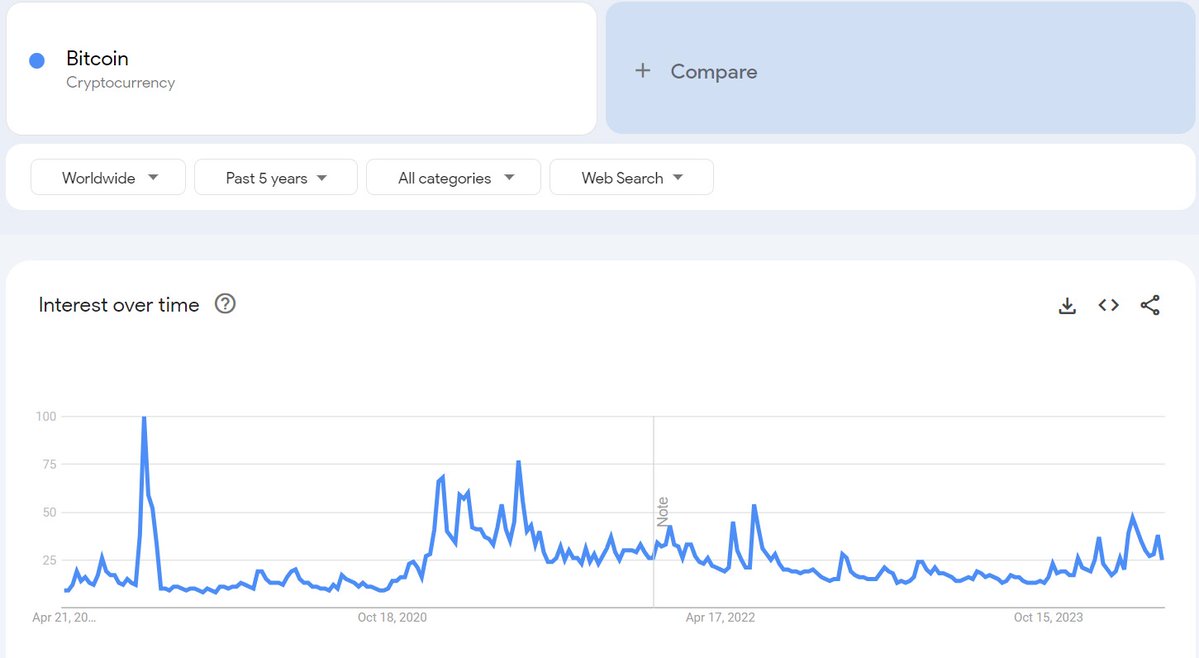The height and width of the screenshot is (658, 1199).
Task: Click the blue Bitcoin color dot
Action: [x=37, y=60]
